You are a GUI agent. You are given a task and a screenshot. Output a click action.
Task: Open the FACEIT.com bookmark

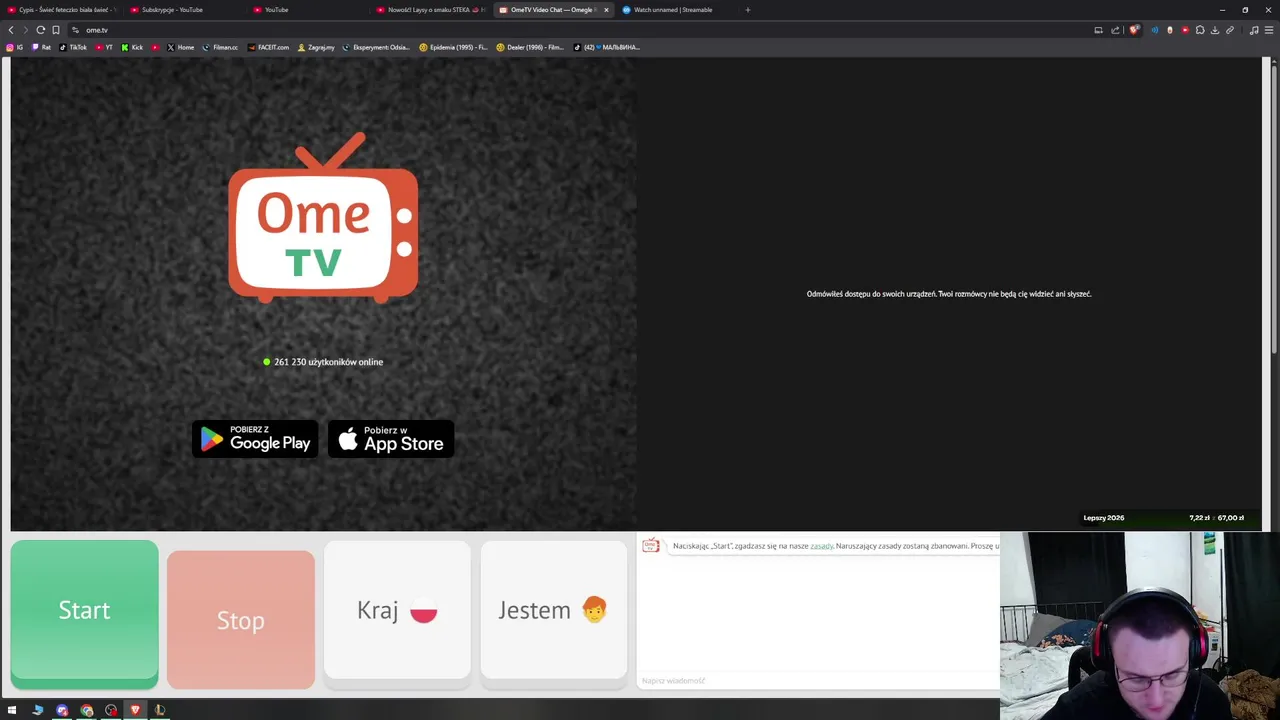click(x=268, y=47)
